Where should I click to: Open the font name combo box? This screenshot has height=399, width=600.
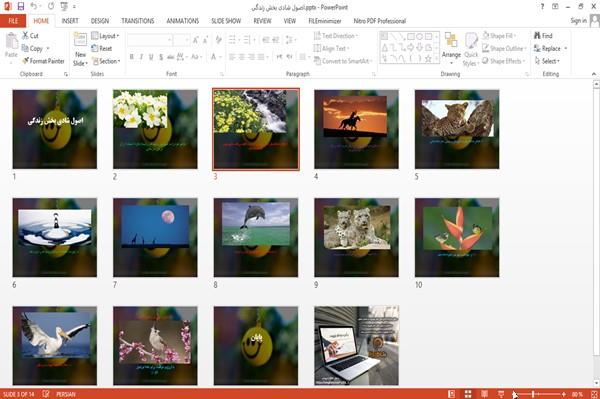pos(150,40)
